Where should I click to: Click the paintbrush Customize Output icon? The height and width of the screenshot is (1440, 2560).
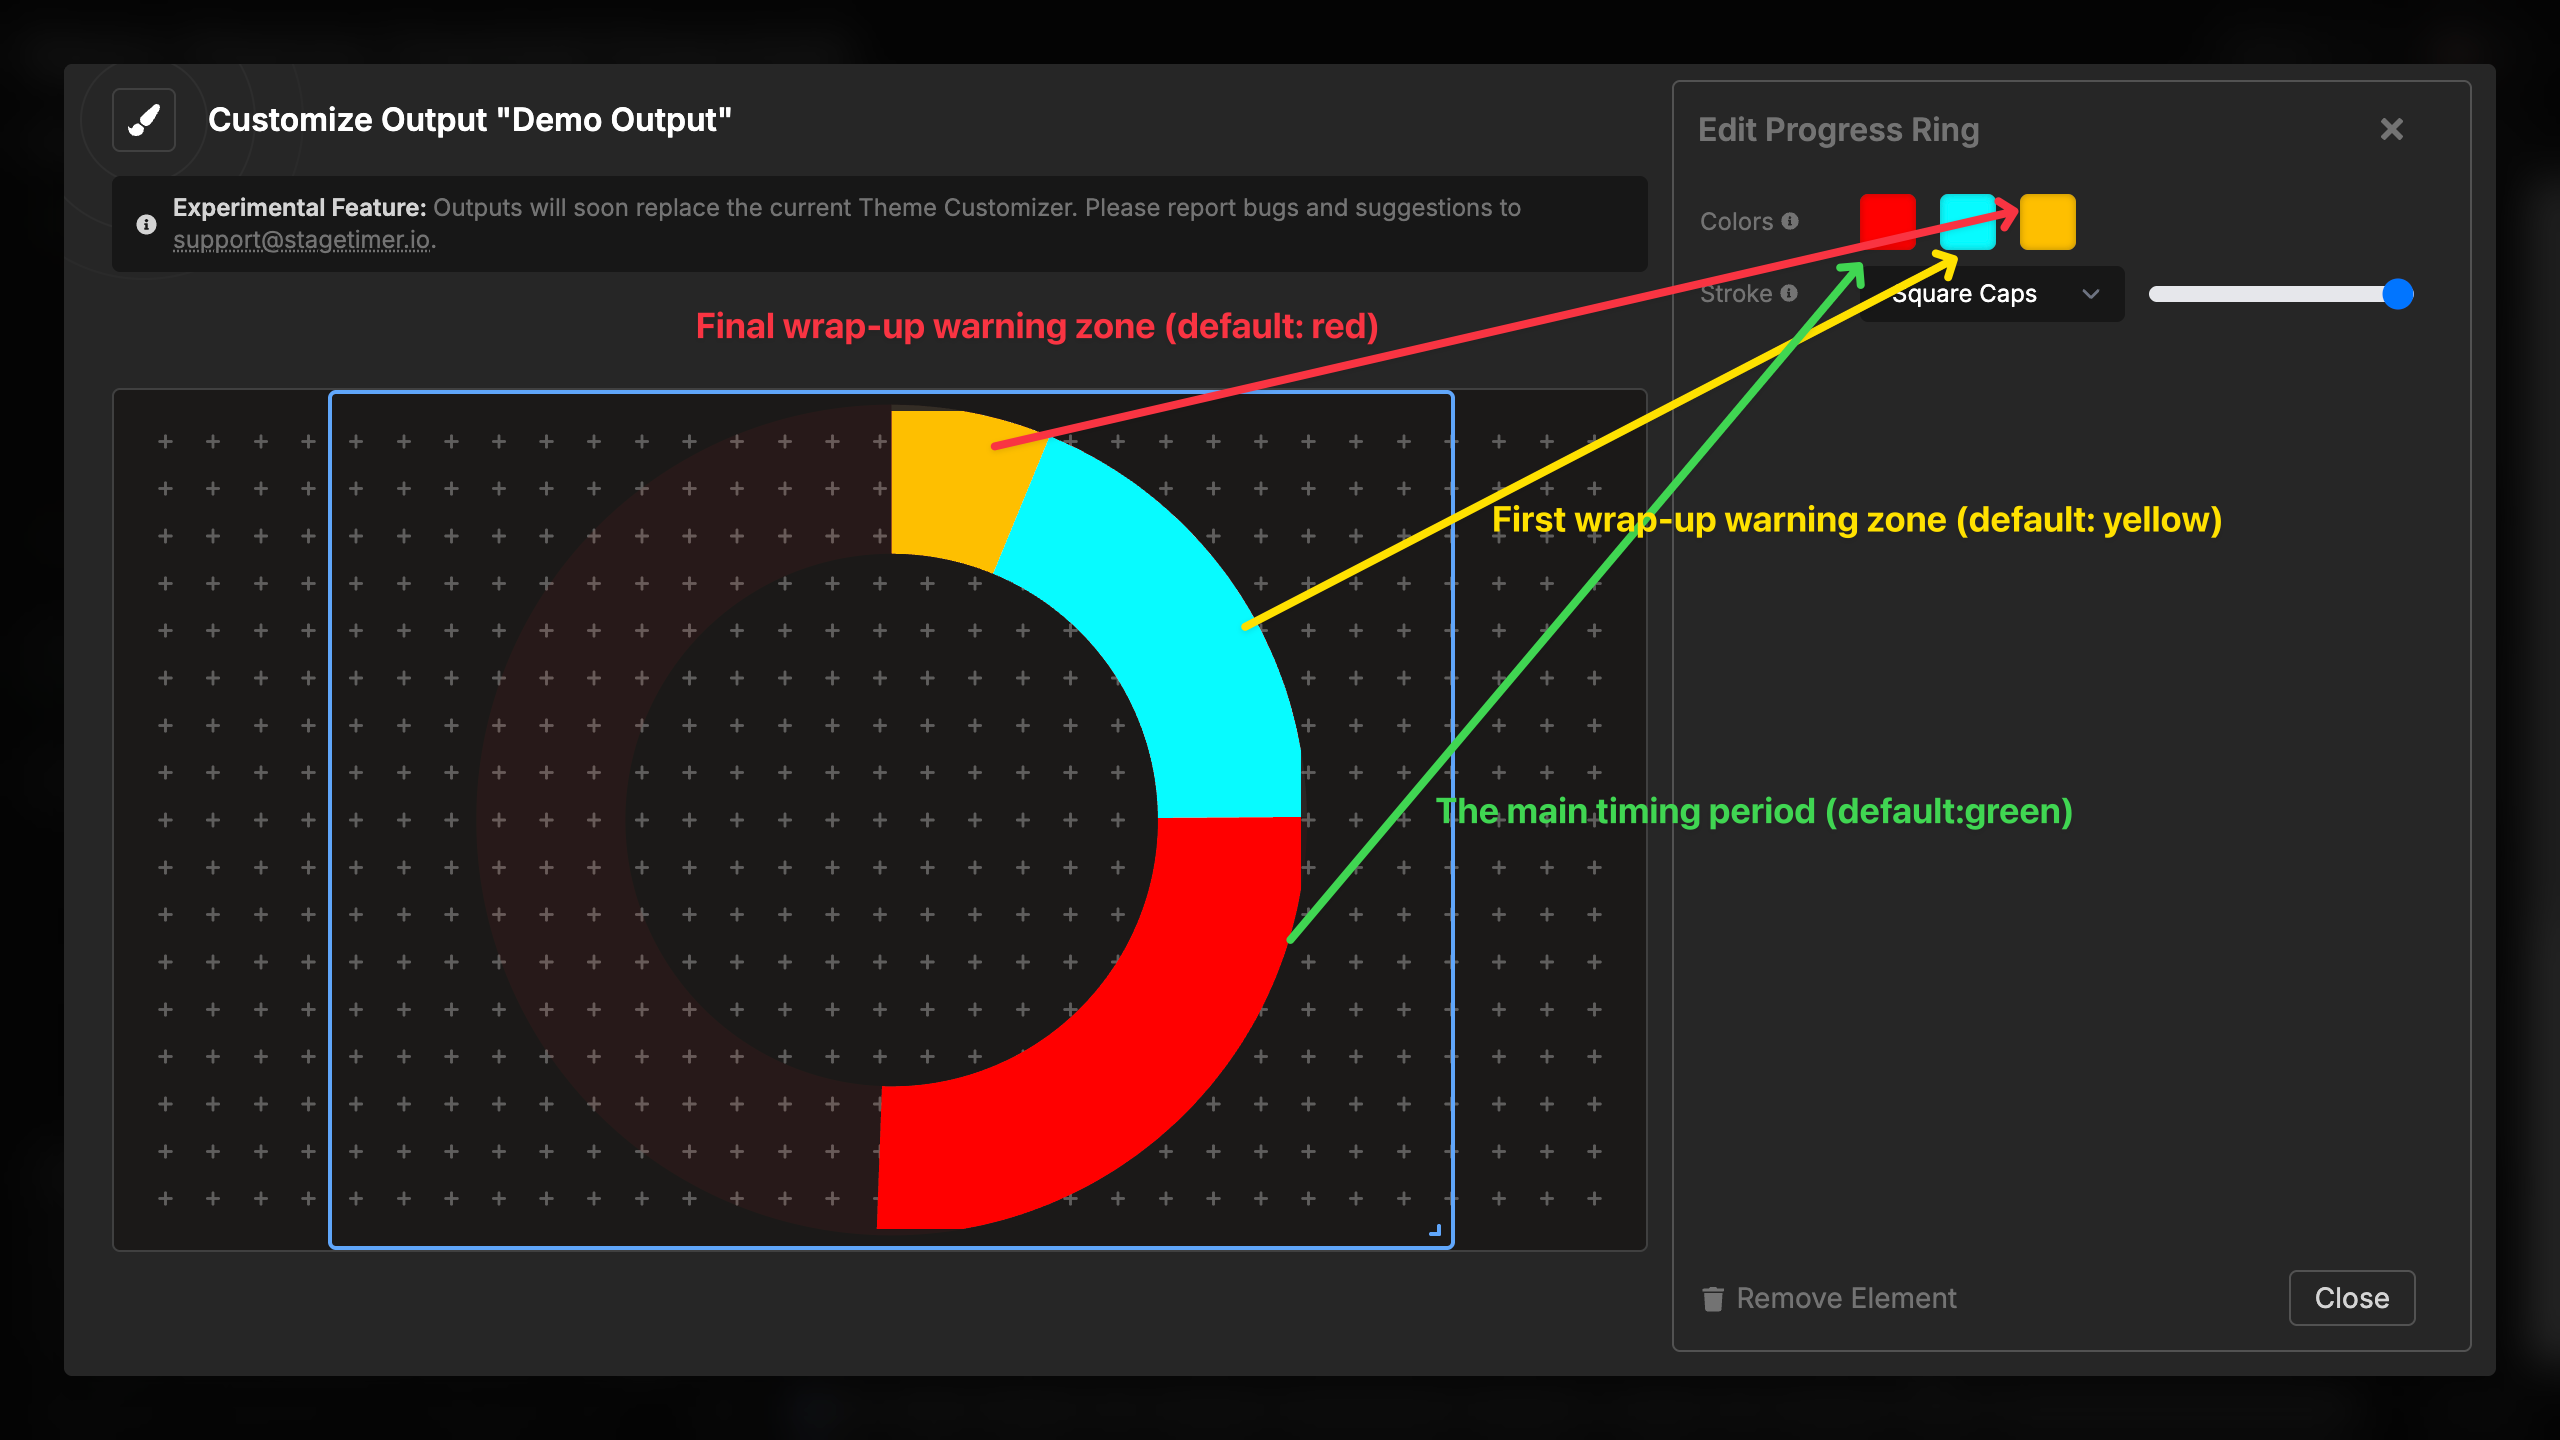point(142,119)
